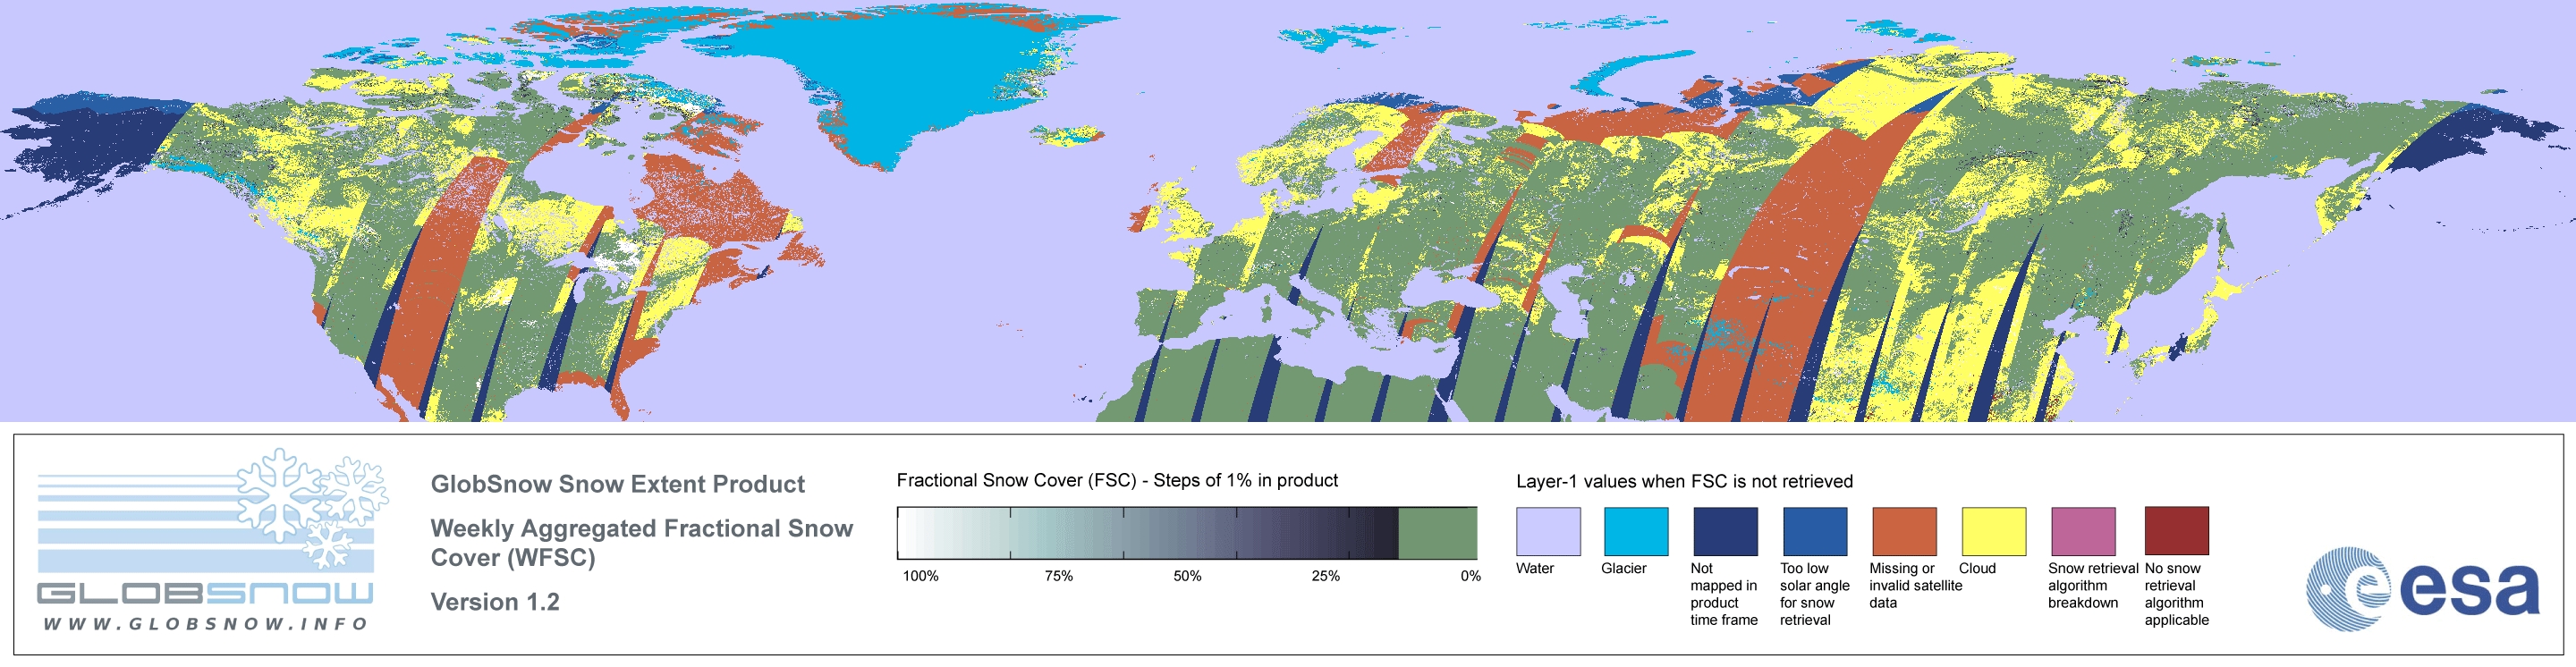The width and height of the screenshot is (2576, 667).
Task: Open the WWW.GLOBSNOW.INFO link text
Action: [x=205, y=623]
